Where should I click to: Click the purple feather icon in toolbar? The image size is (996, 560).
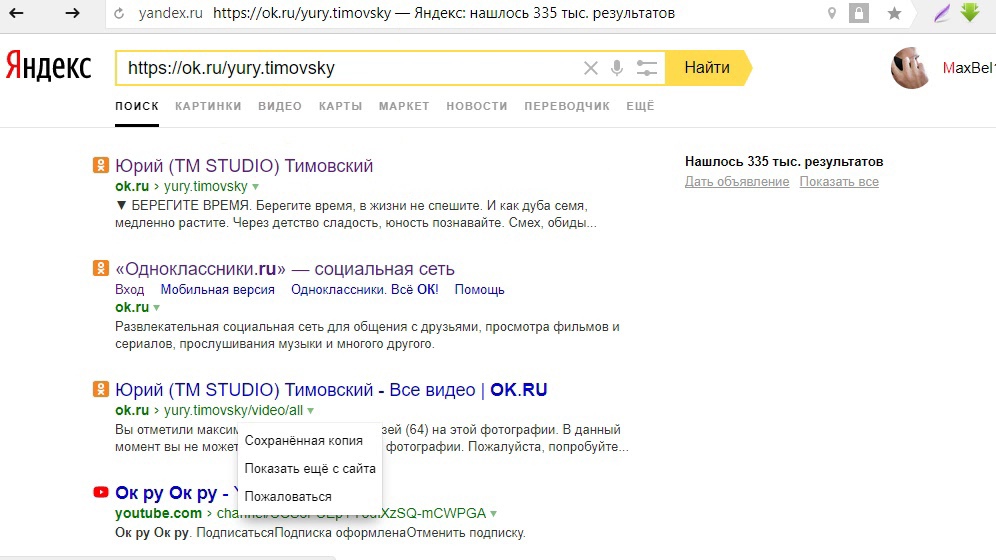[942, 13]
